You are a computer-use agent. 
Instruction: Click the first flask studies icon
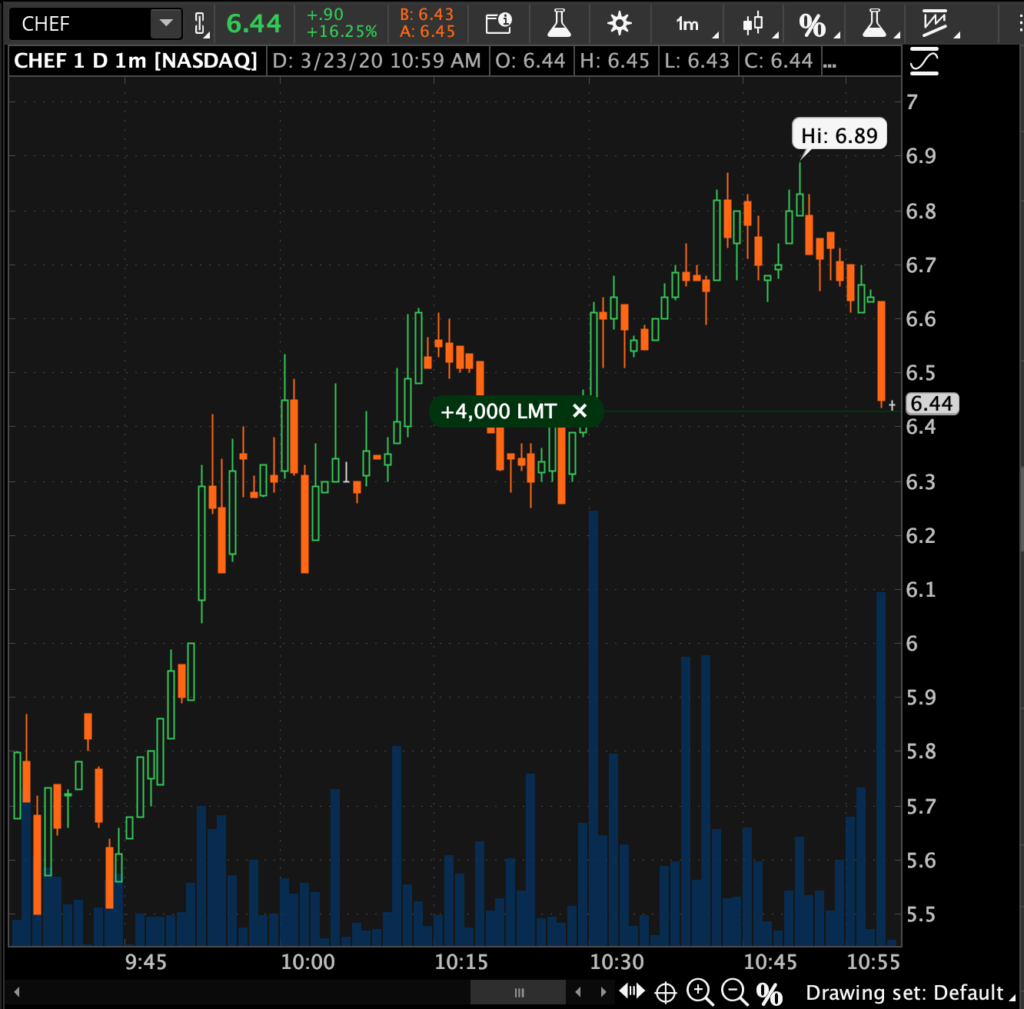[559, 24]
